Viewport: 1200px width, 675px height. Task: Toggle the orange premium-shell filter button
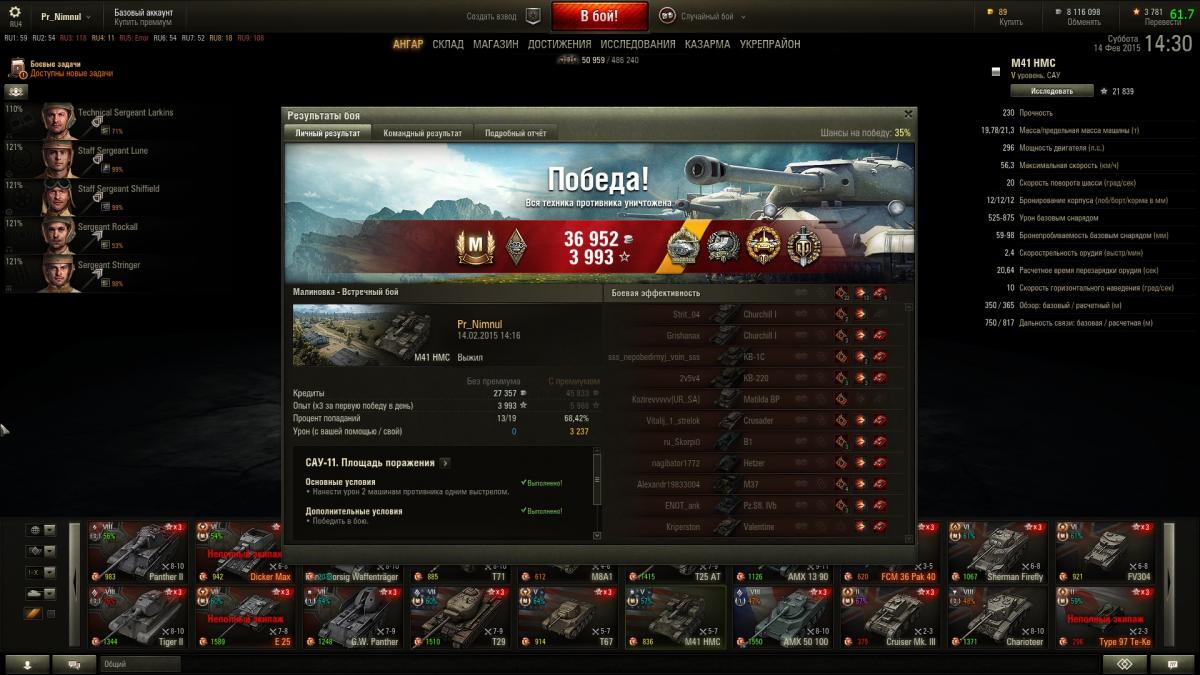click(33, 614)
